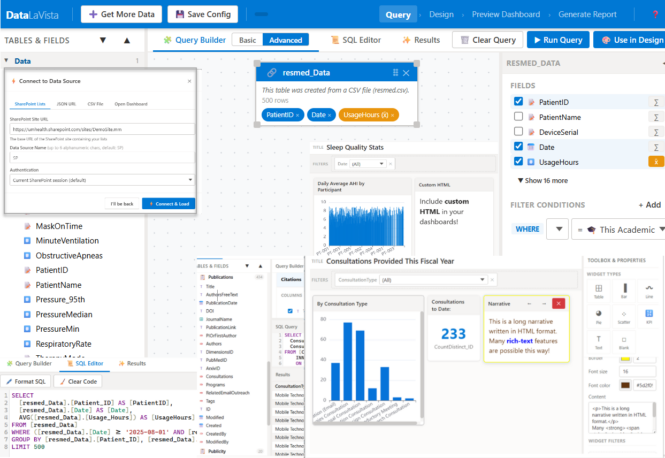Screen dimensions: 665x458
Task: Collapse the Data table tree node
Action: [x=6, y=61]
